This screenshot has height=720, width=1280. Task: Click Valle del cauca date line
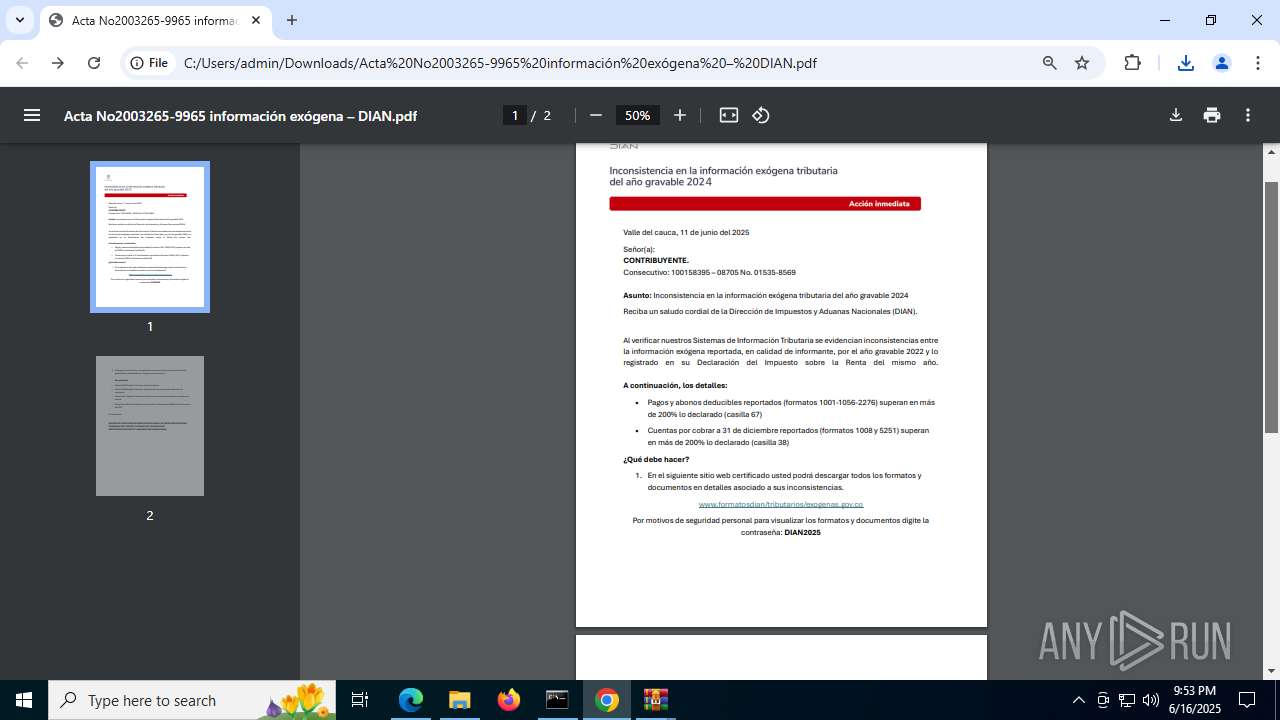686,232
